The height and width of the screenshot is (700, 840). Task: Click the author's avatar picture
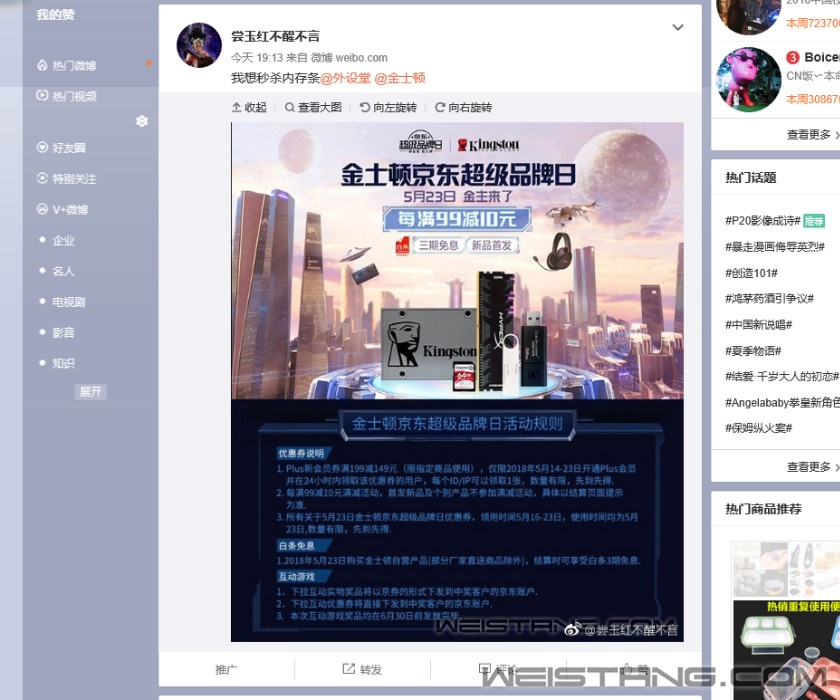pos(199,45)
